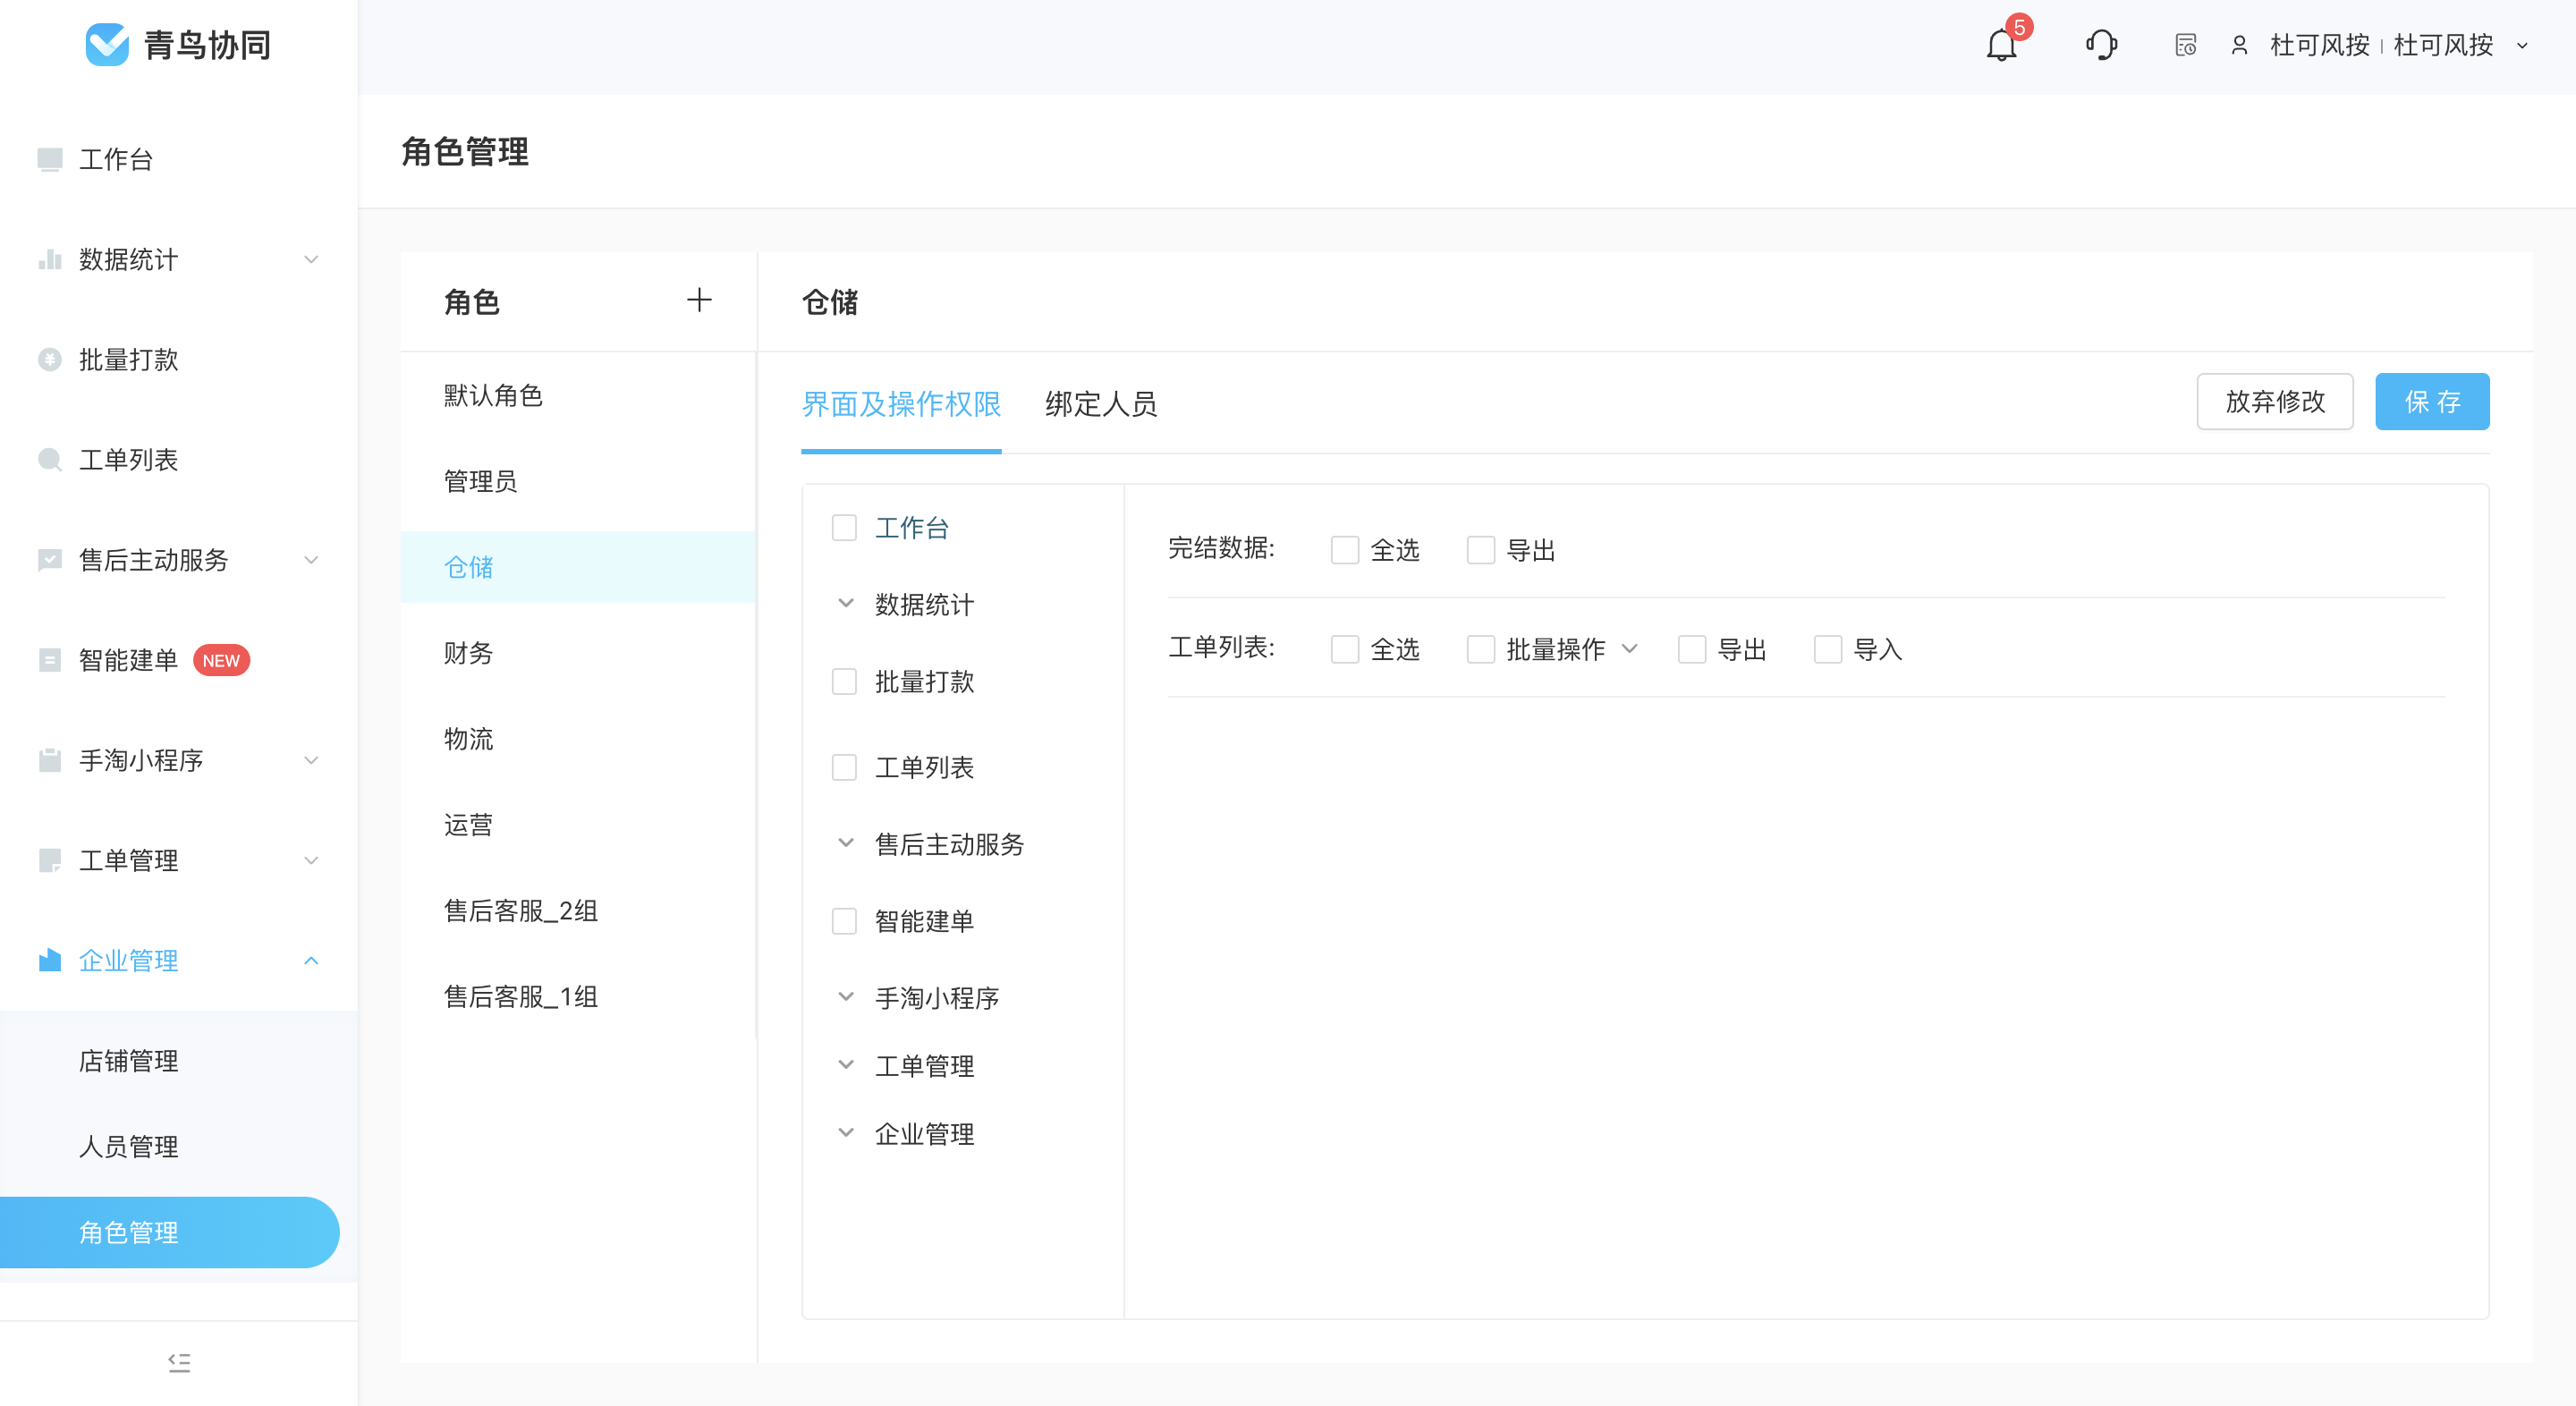2576x1406 pixels.
Task: Expand 企业管理 in permission tree
Action: coord(845,1133)
